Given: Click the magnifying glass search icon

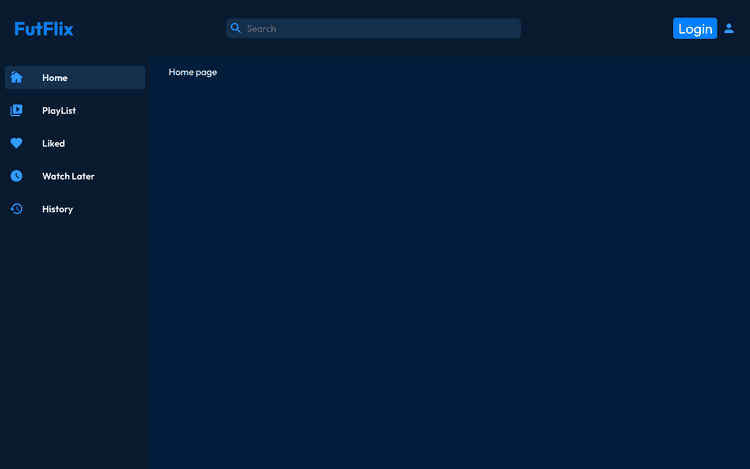Looking at the screenshot, I should (x=236, y=28).
